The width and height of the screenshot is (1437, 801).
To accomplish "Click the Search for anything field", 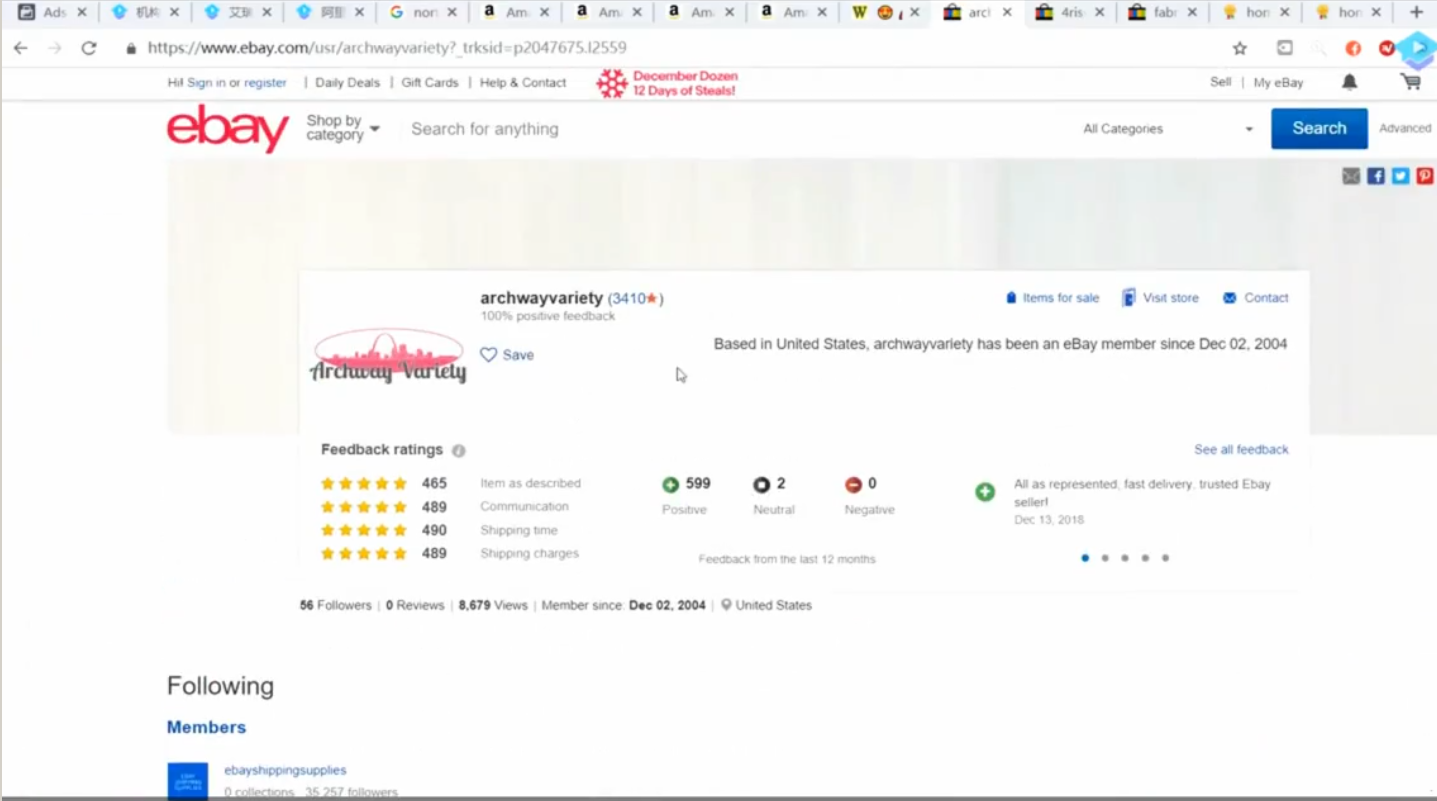I will click(735, 129).
